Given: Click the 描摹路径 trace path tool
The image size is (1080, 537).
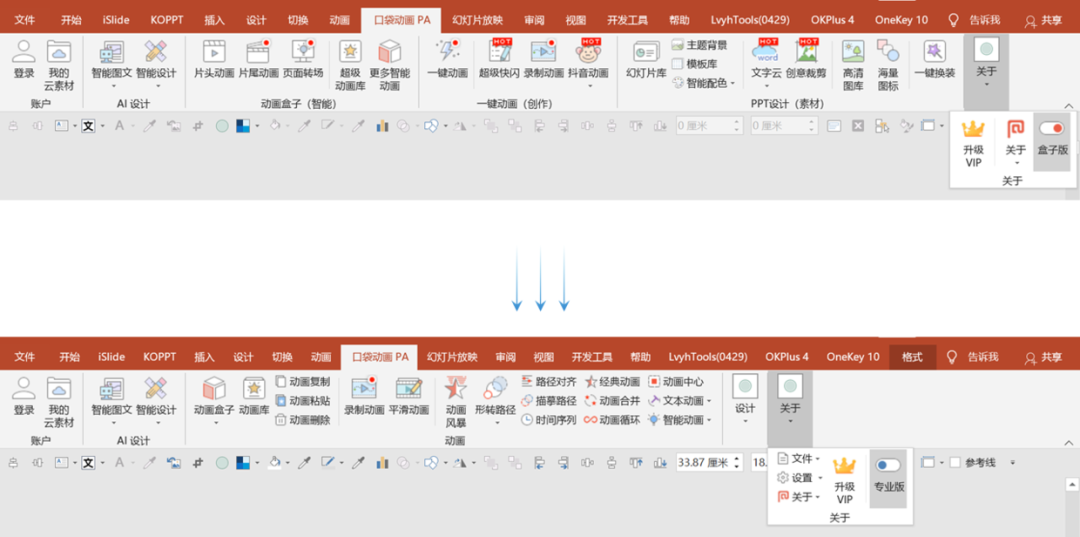Looking at the screenshot, I should (548, 401).
